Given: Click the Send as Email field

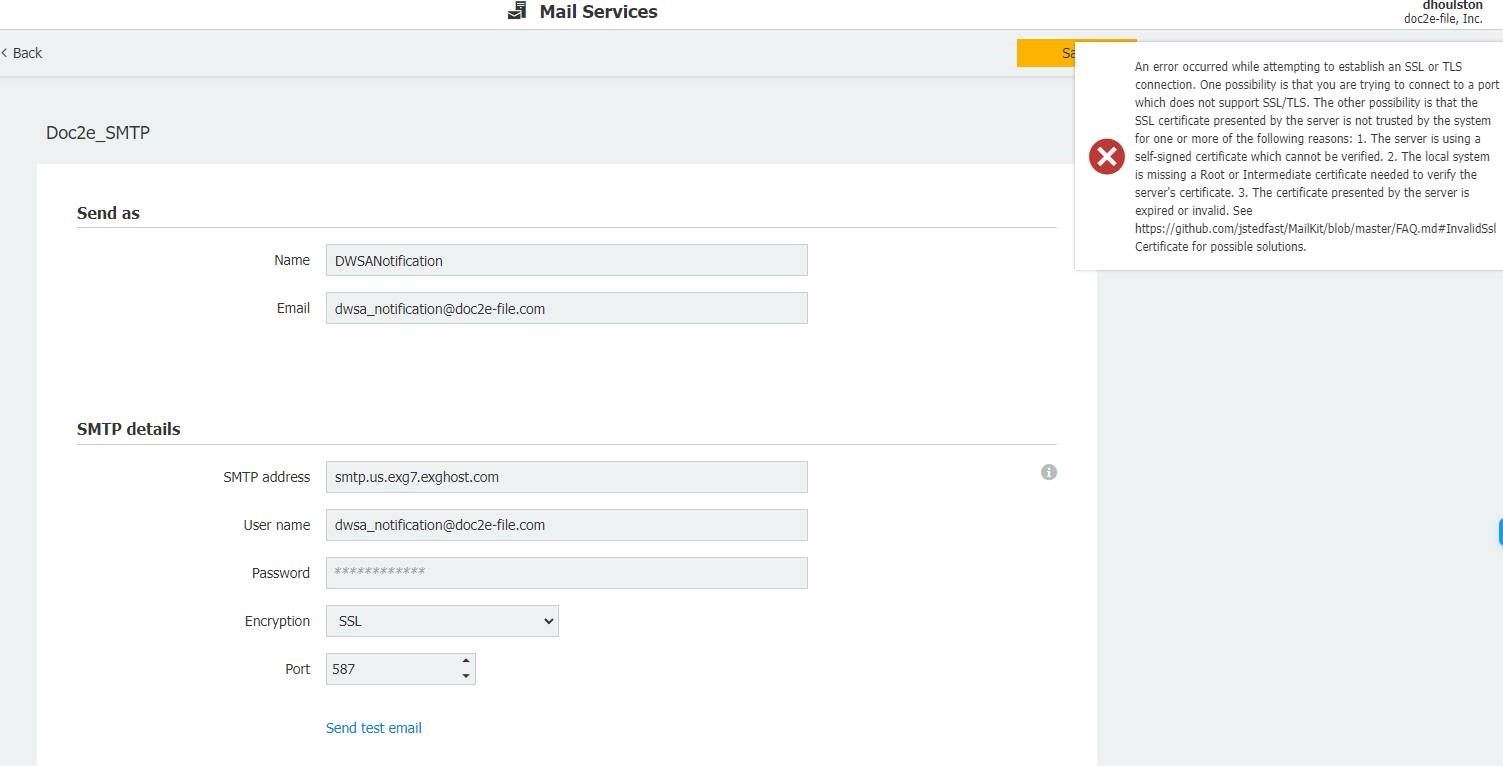Looking at the screenshot, I should pyautogui.click(x=566, y=309).
